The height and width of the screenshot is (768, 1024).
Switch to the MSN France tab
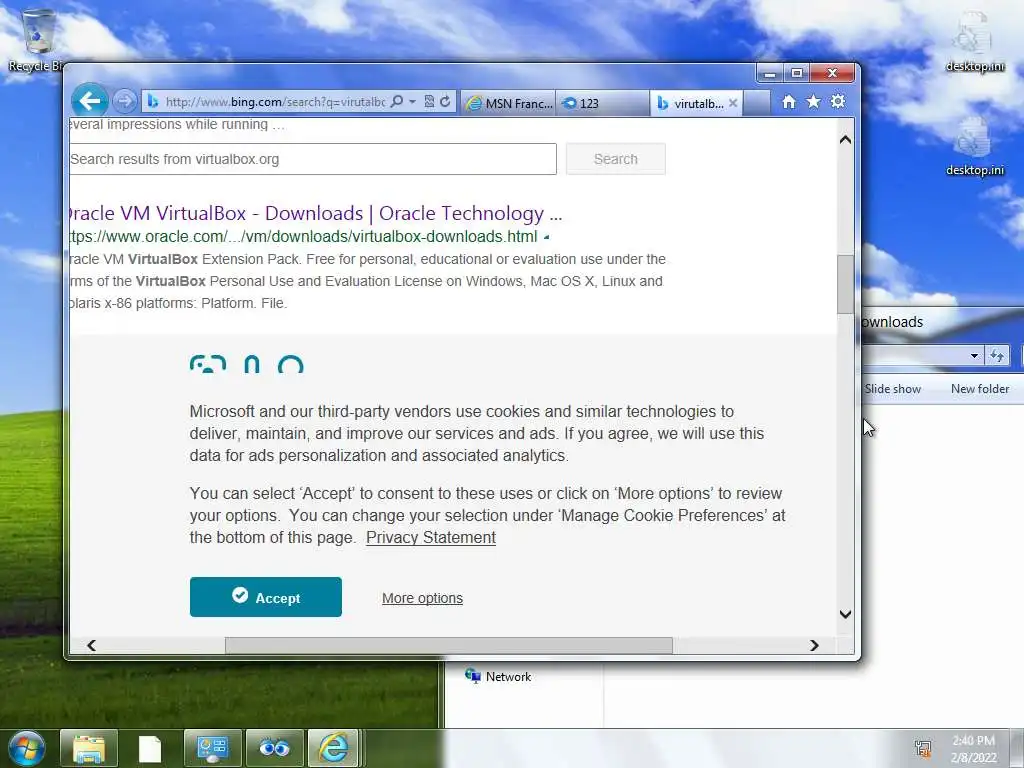pos(509,103)
